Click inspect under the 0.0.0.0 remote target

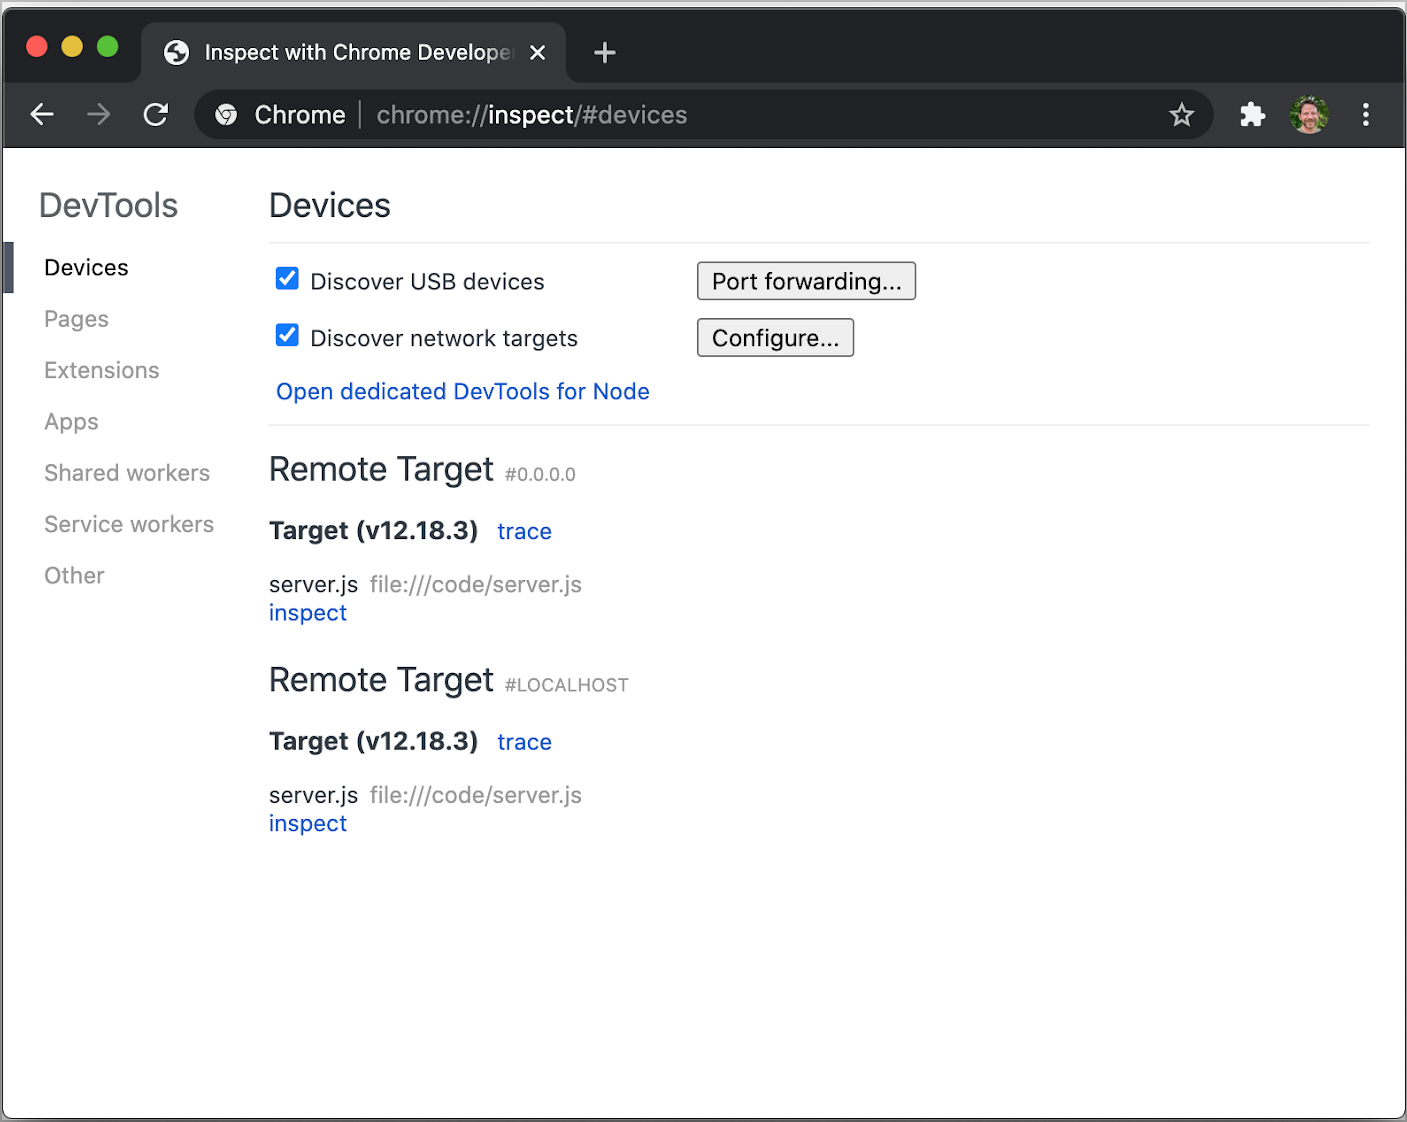tap(307, 613)
